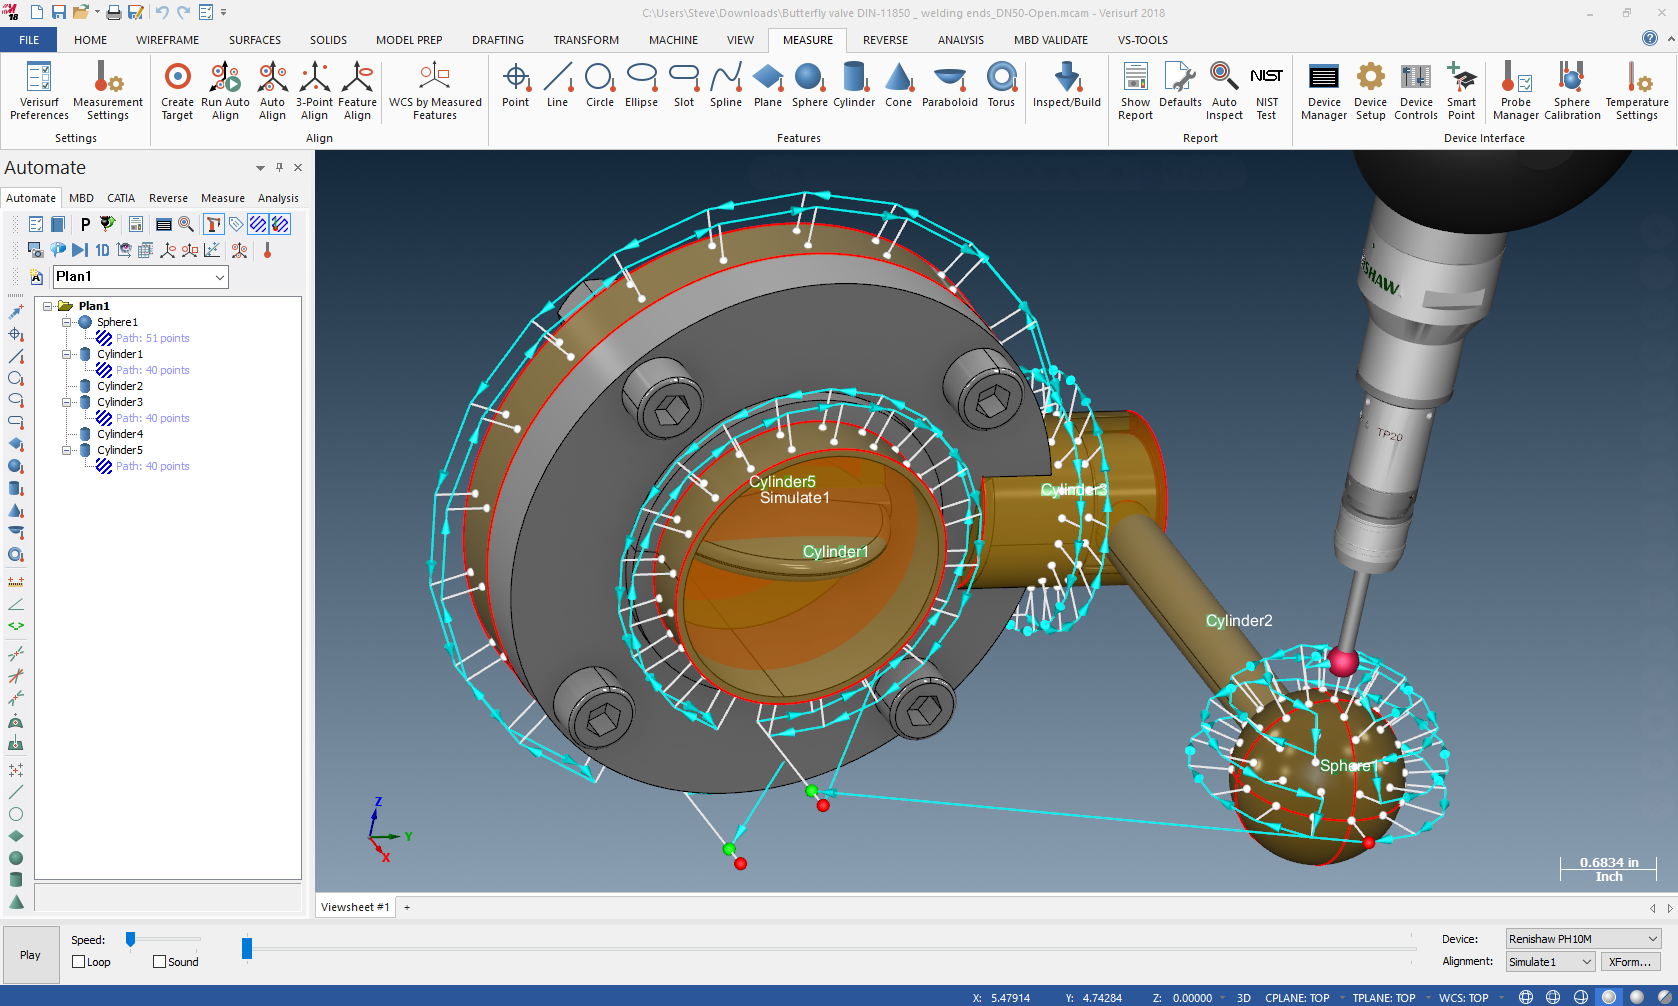Open the Device Manager
Screen dimensions: 1678x1006
coord(1323,90)
